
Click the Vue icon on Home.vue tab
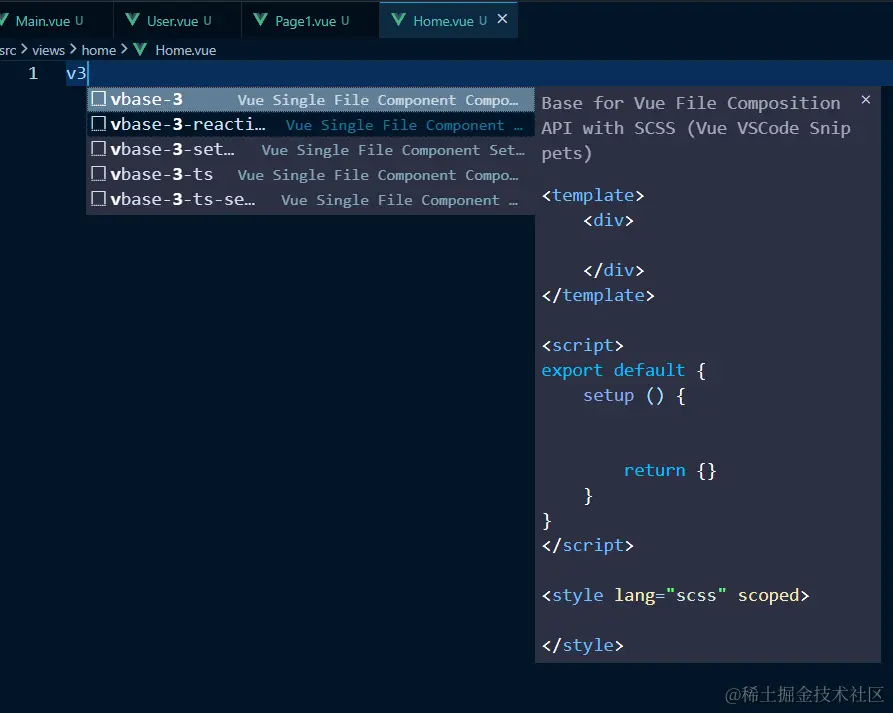tap(399, 21)
